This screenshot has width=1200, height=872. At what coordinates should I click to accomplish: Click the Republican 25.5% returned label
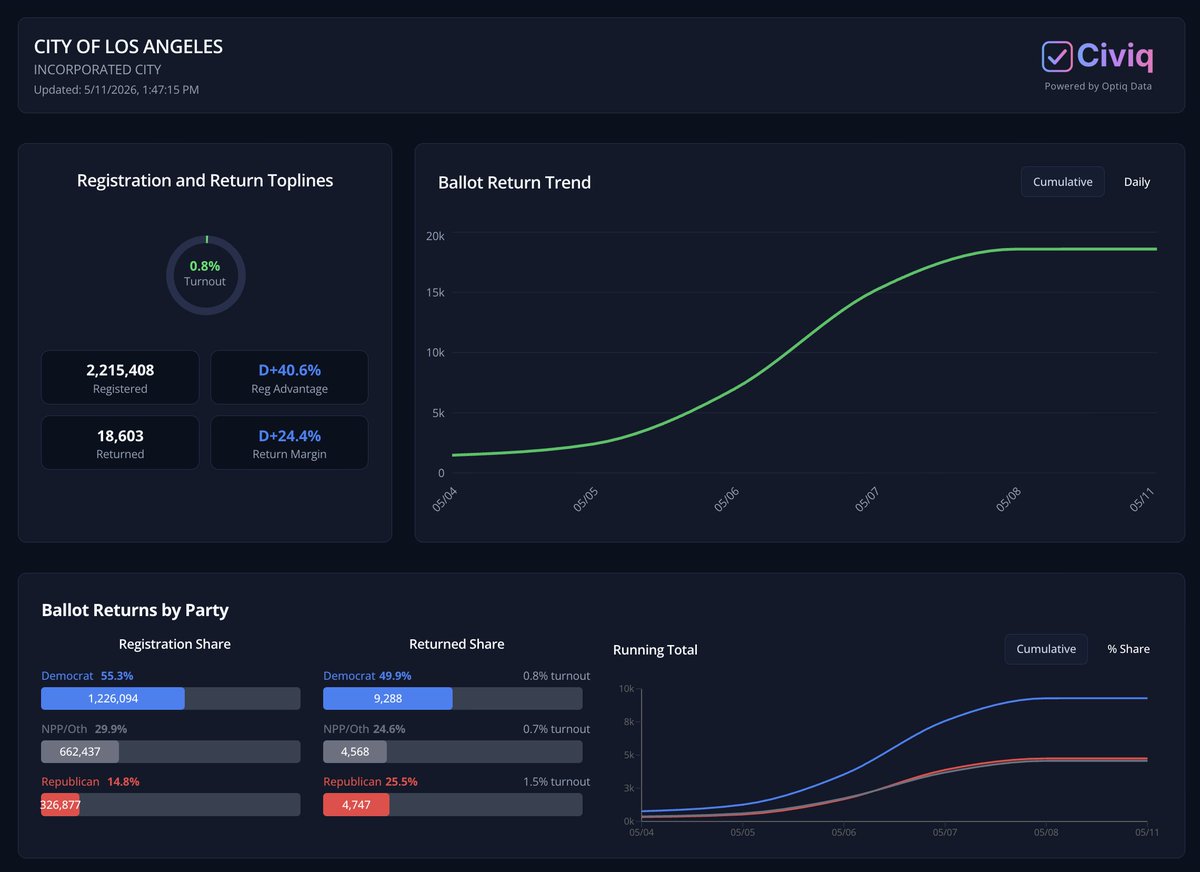click(x=370, y=782)
